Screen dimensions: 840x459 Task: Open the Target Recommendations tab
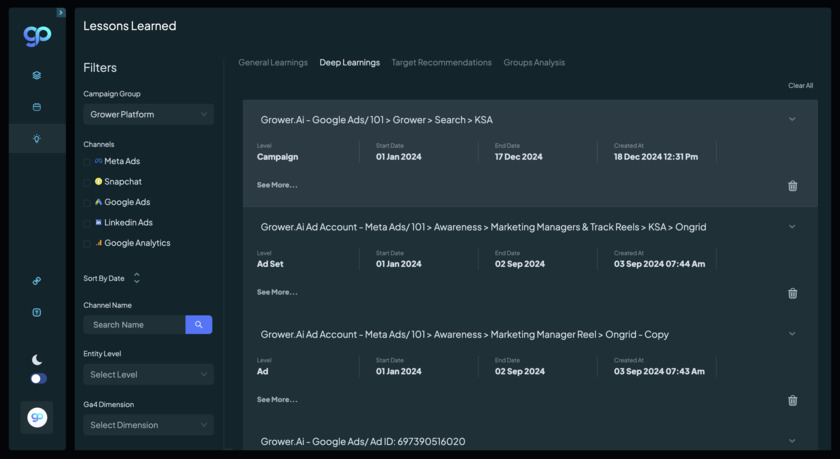[441, 63]
